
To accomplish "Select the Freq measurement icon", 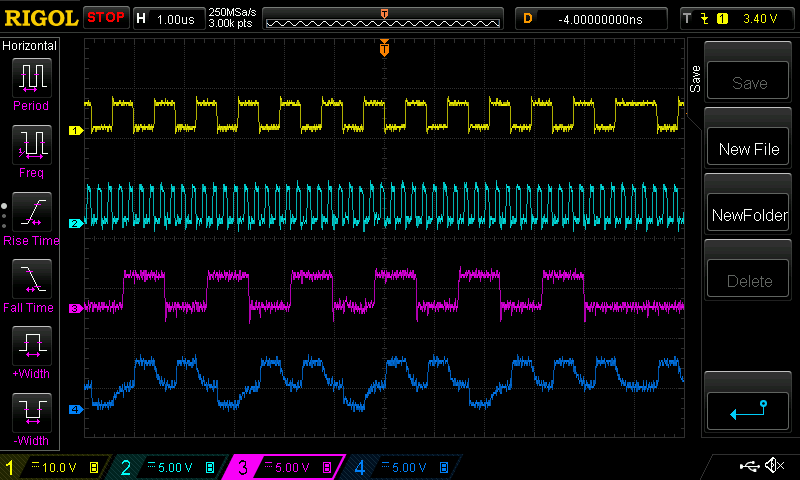I will 32,144.
